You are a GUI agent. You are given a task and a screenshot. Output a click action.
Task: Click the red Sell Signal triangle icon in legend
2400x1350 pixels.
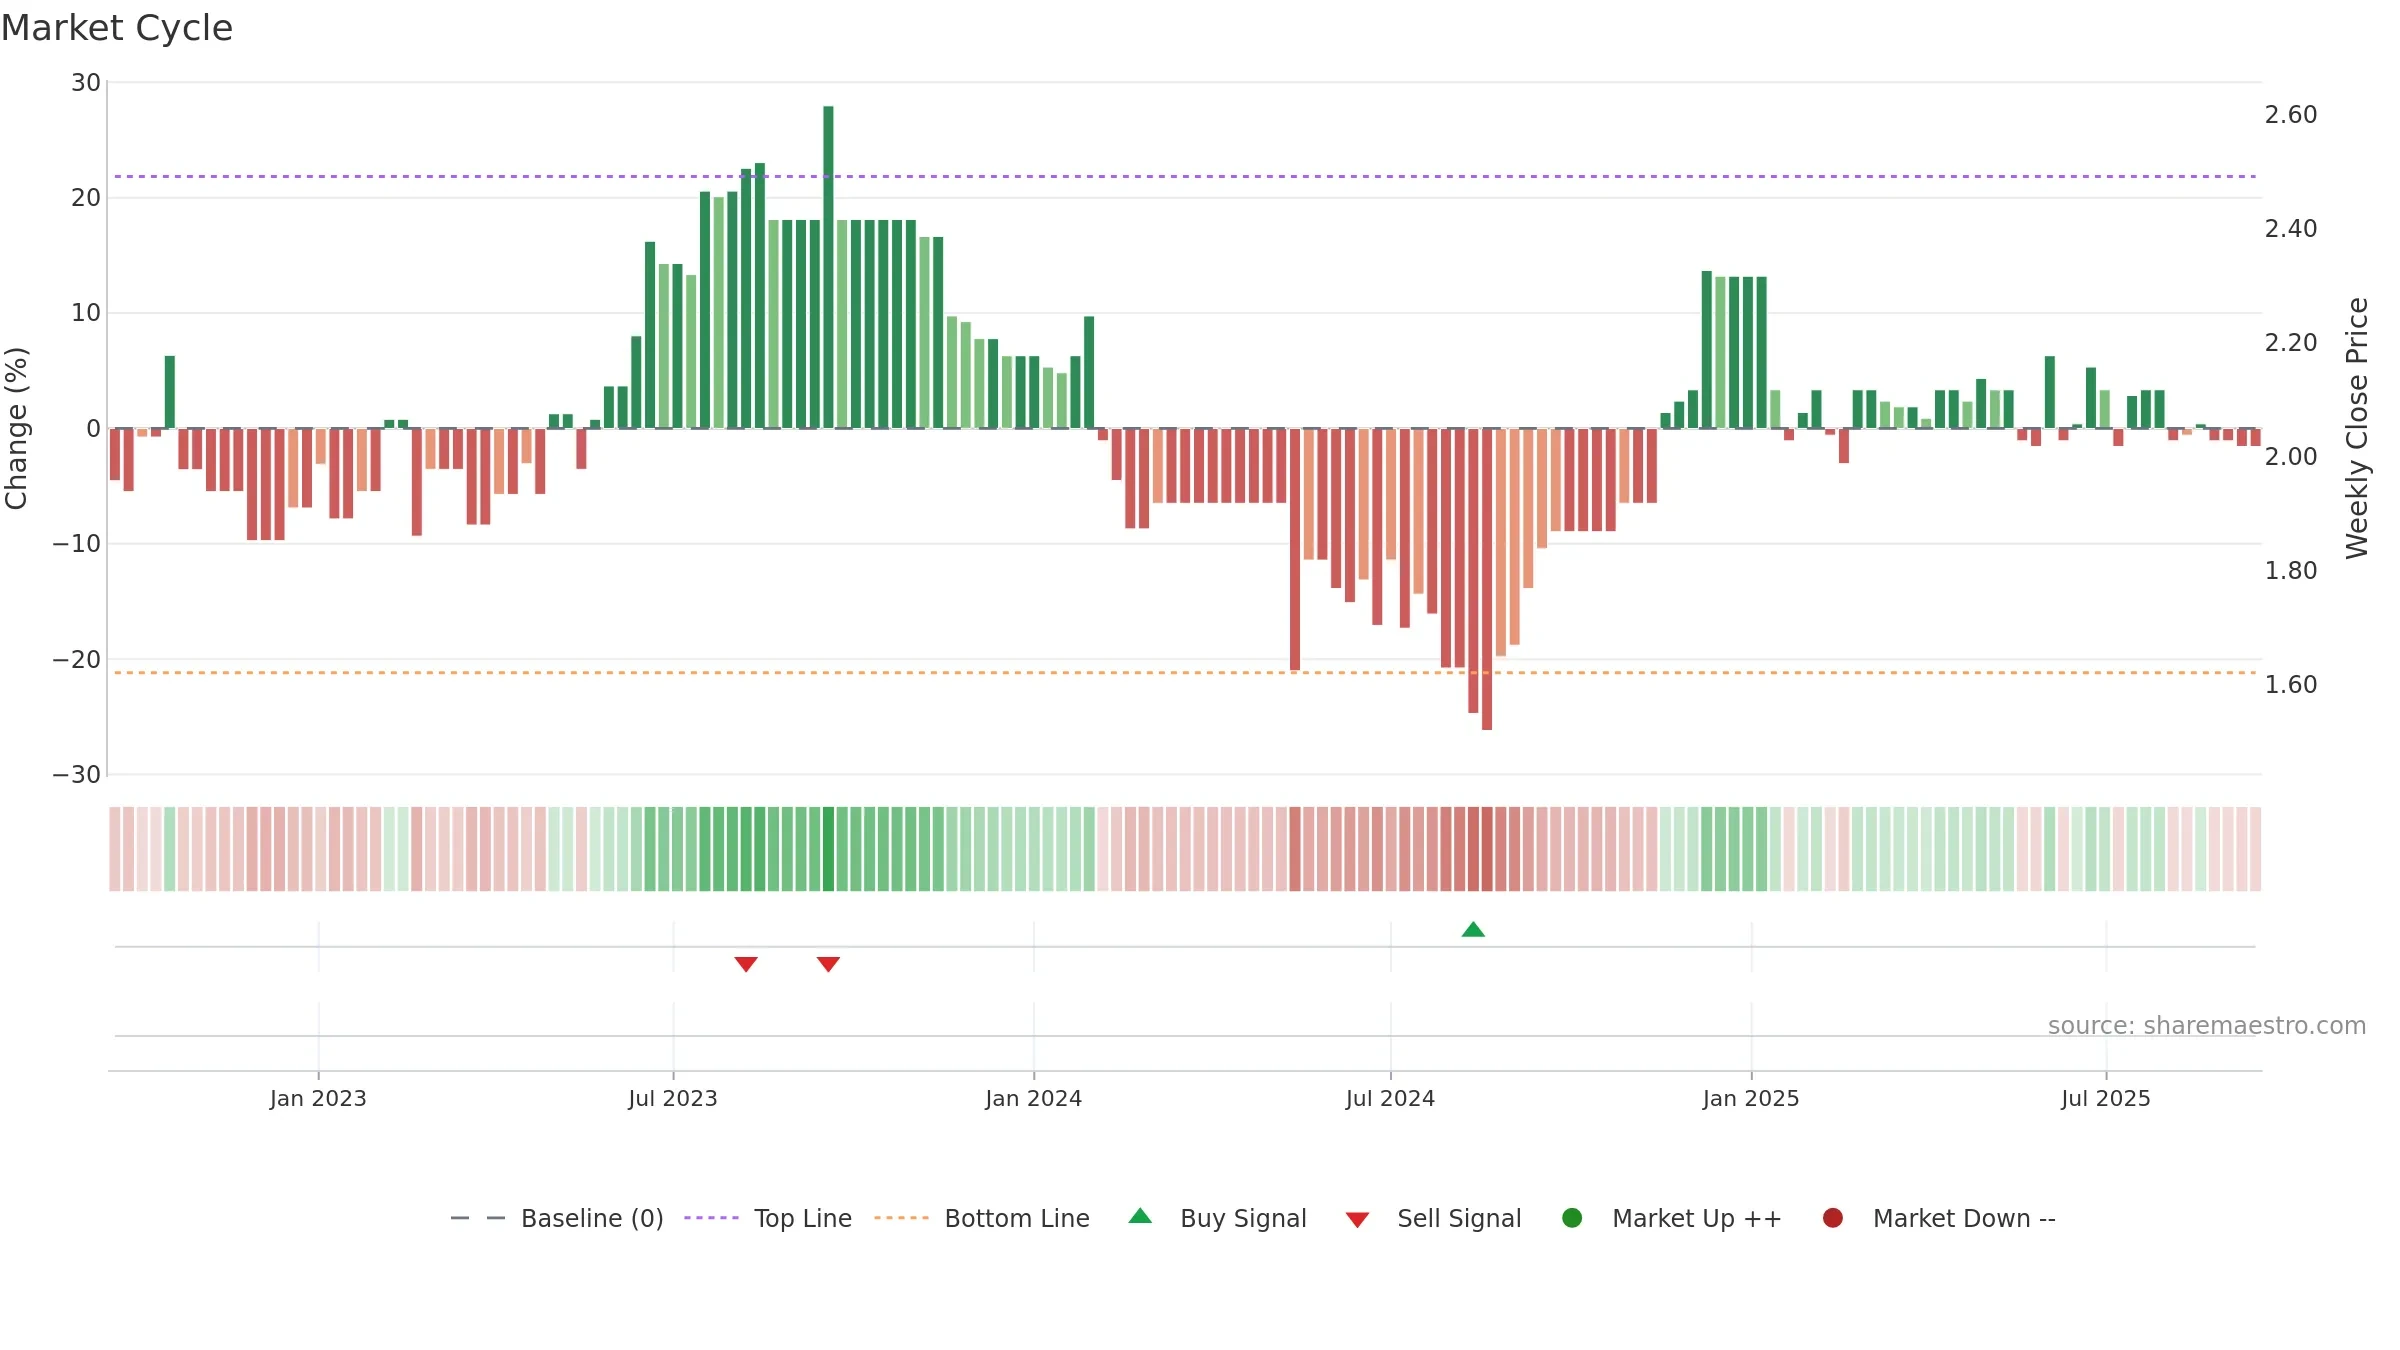pos(1357,1220)
